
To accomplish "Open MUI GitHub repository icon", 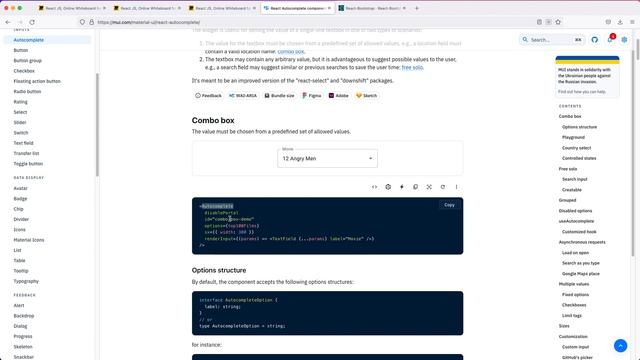I will (x=595, y=40).
